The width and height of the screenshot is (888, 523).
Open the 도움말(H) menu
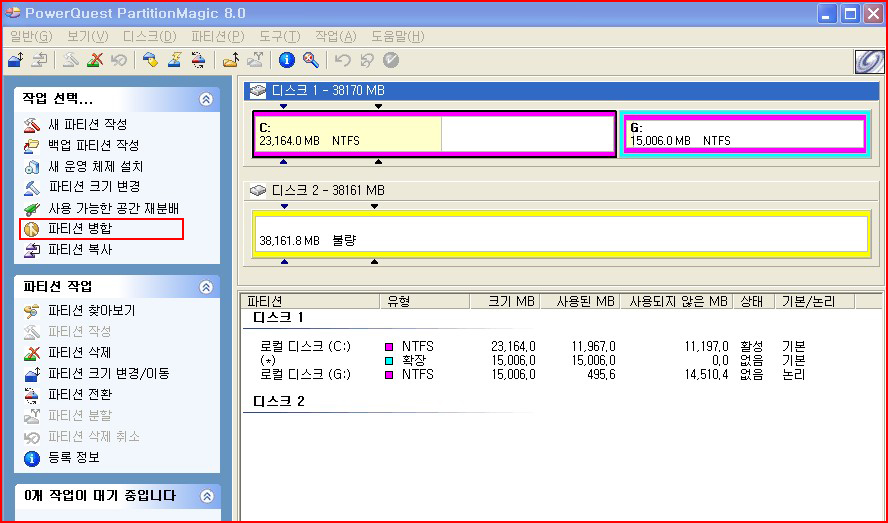click(x=398, y=36)
